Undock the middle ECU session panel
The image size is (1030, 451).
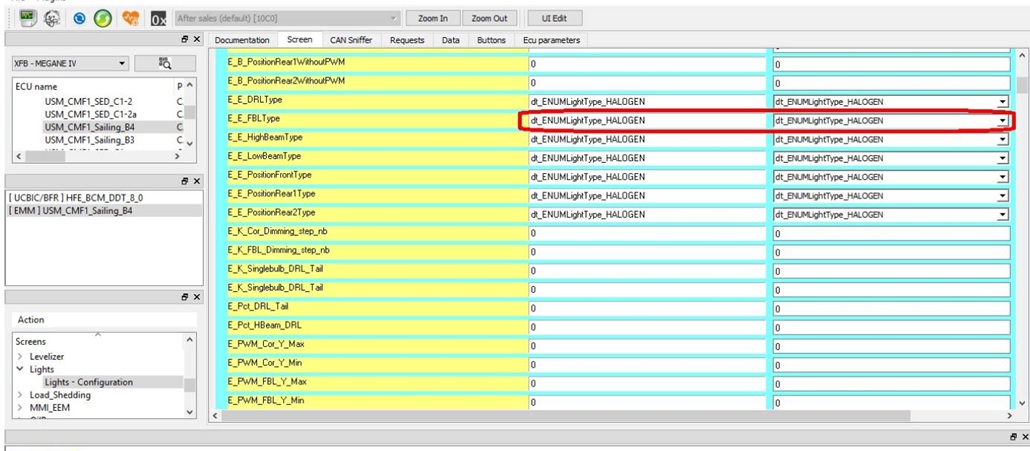coord(186,181)
